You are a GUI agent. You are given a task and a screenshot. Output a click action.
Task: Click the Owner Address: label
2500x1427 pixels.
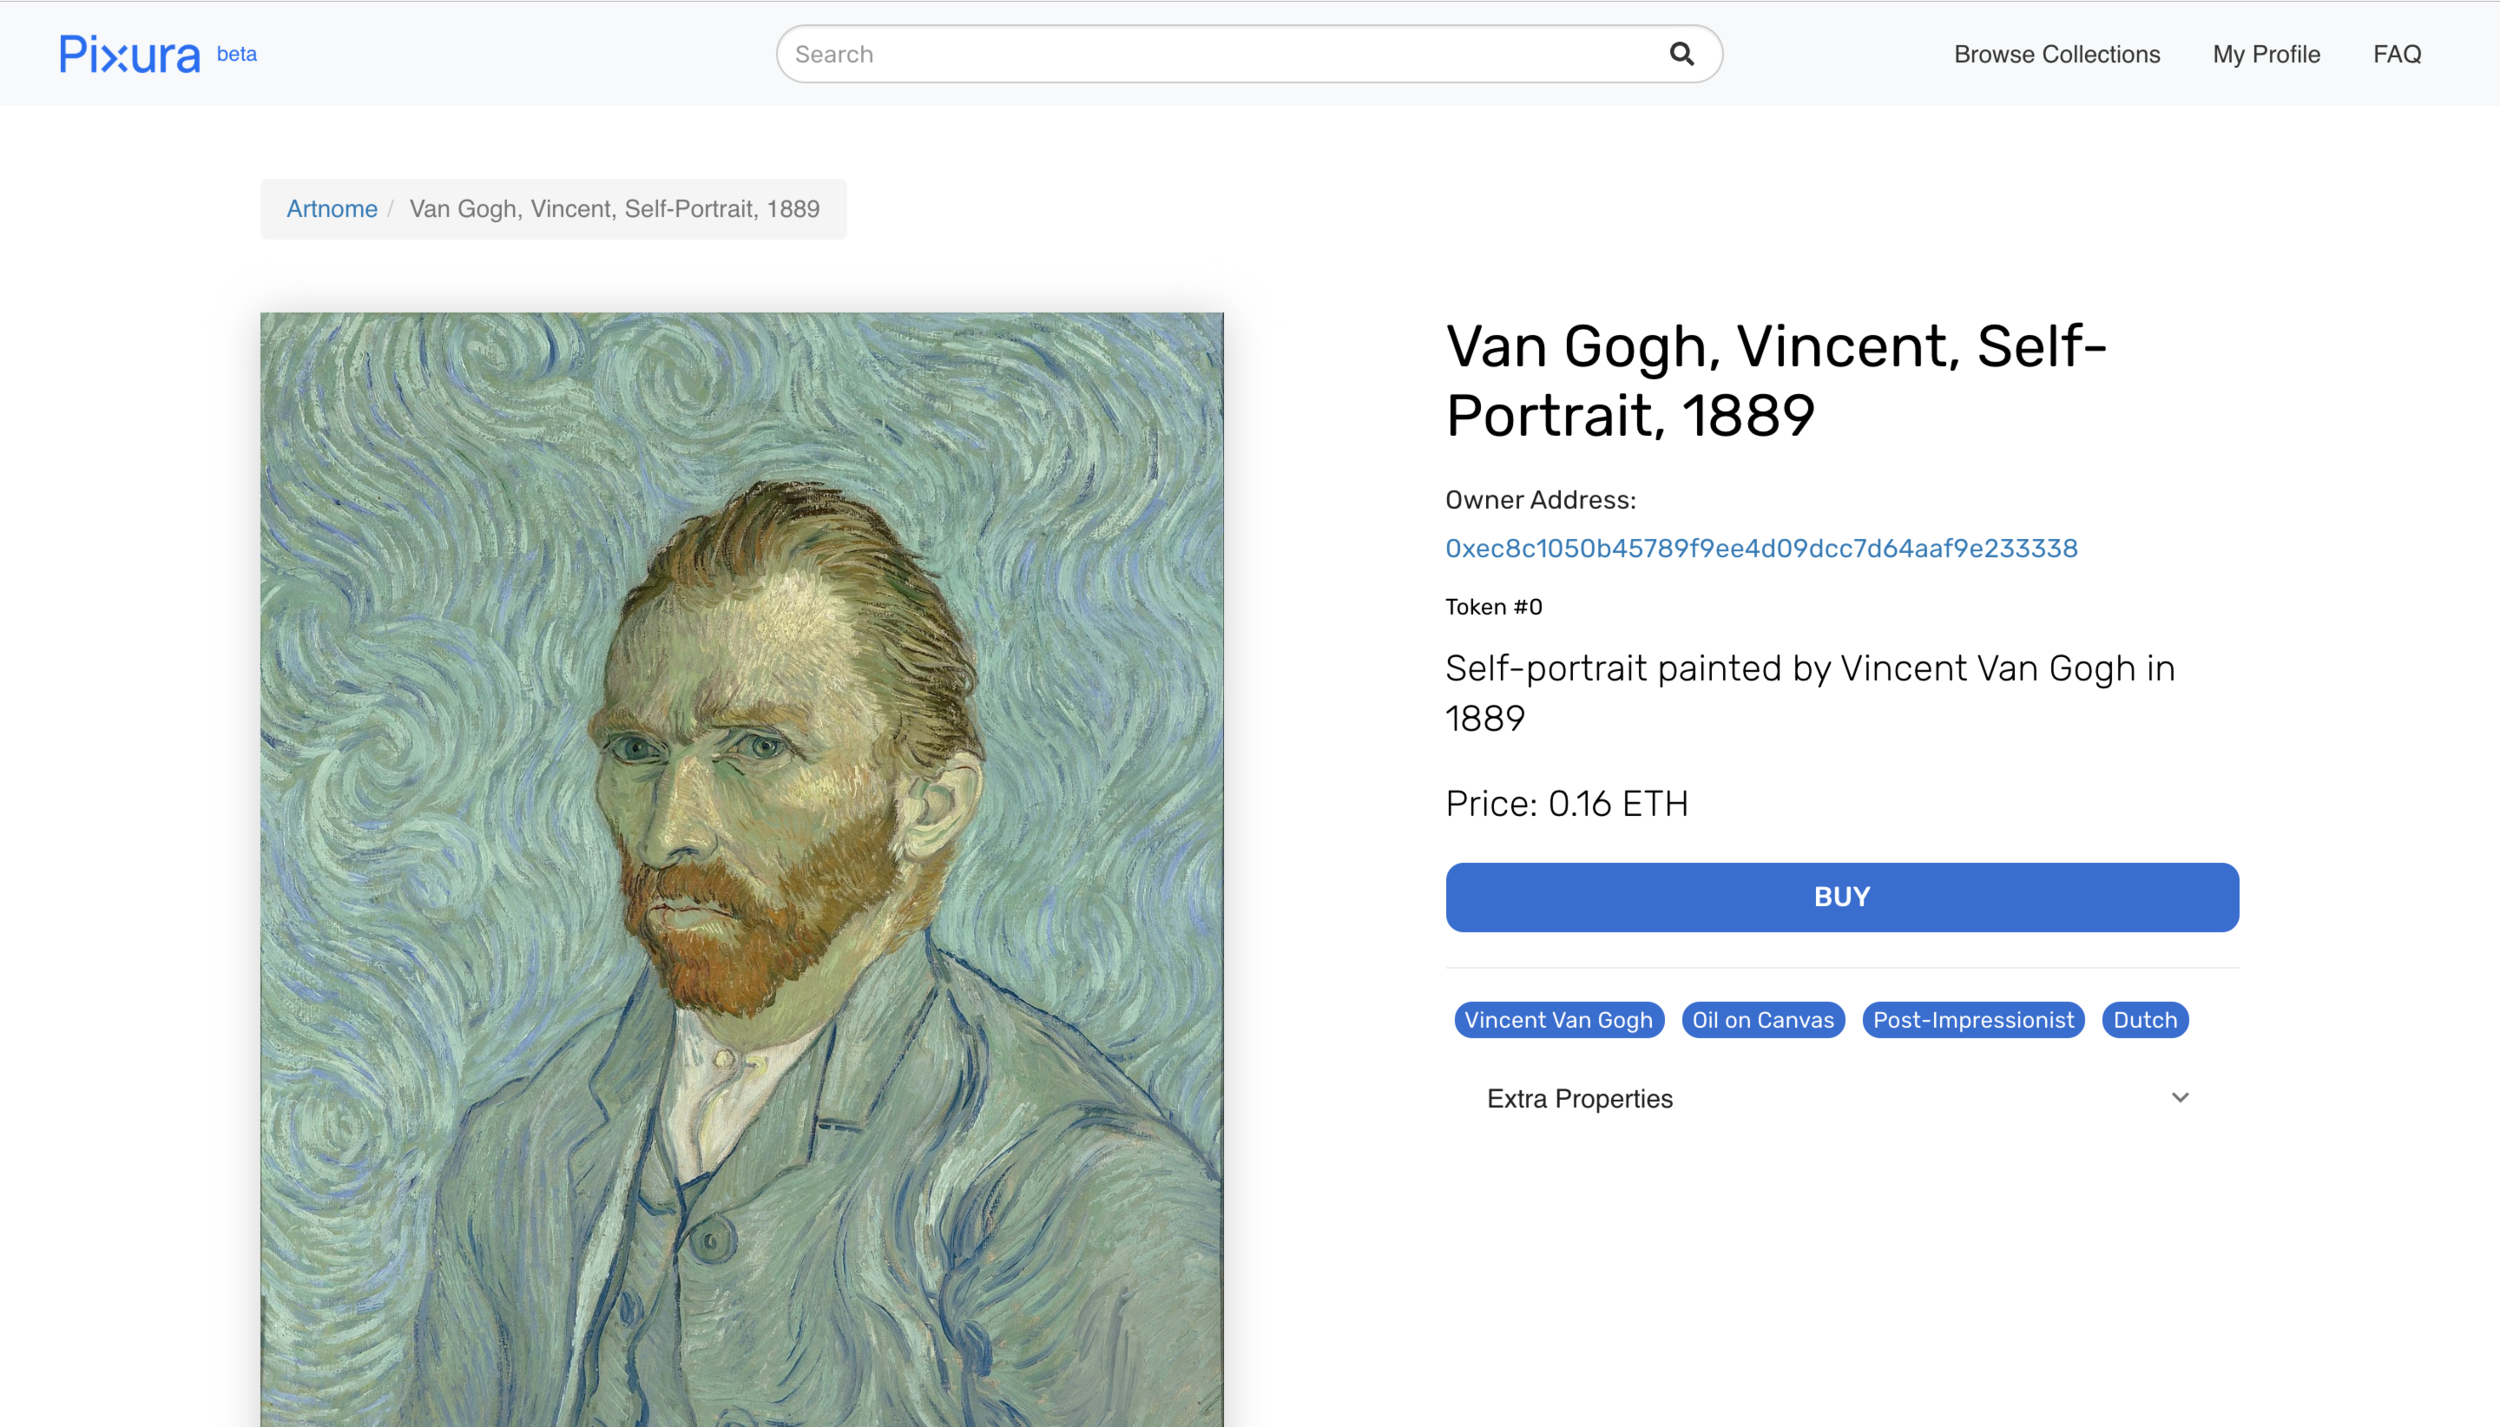pyautogui.click(x=1540, y=500)
